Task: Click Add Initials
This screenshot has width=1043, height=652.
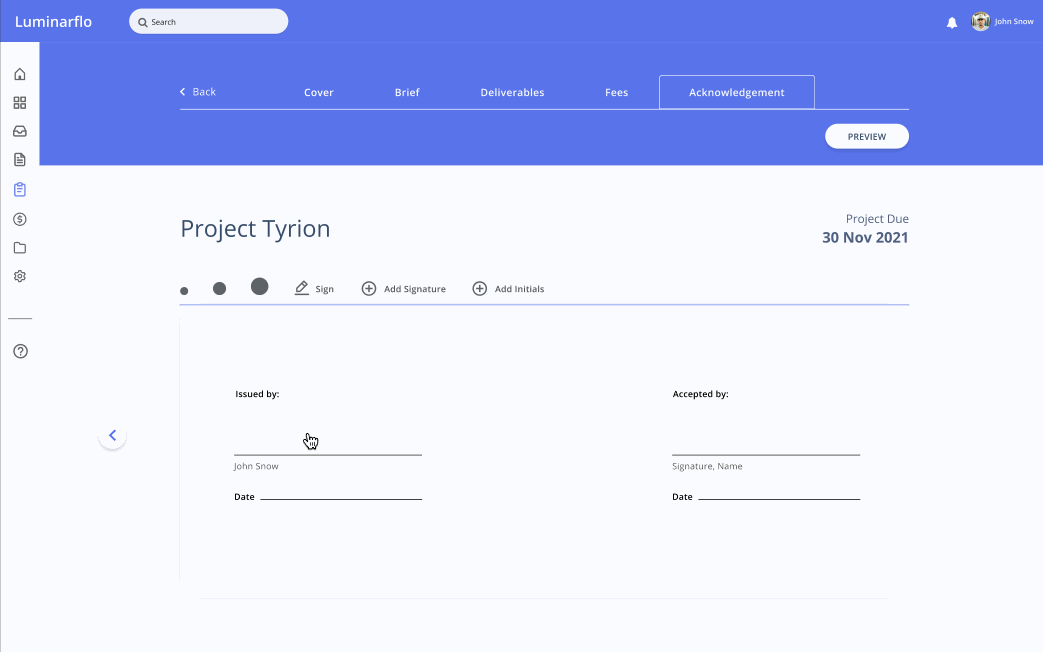Action: [x=508, y=289]
